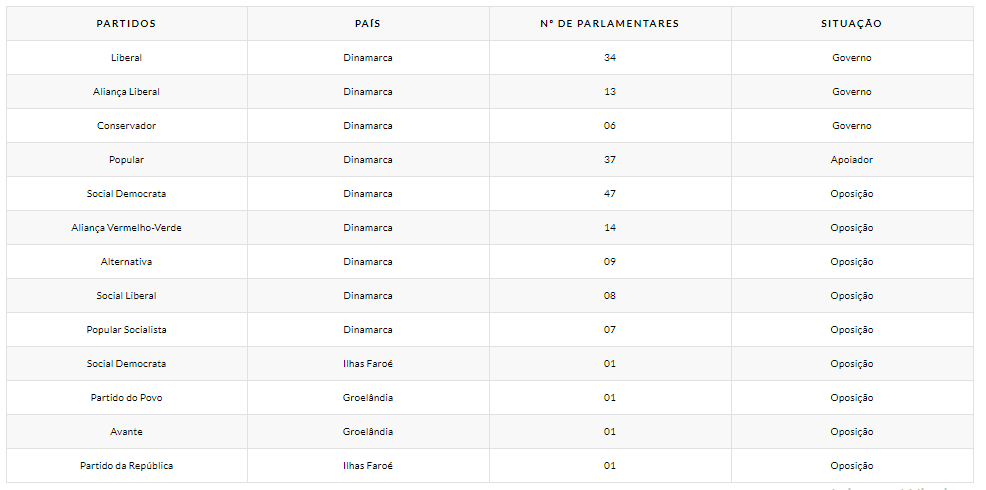Select the Aliança Liberal cell
This screenshot has width=986, height=490.
click(x=126, y=92)
